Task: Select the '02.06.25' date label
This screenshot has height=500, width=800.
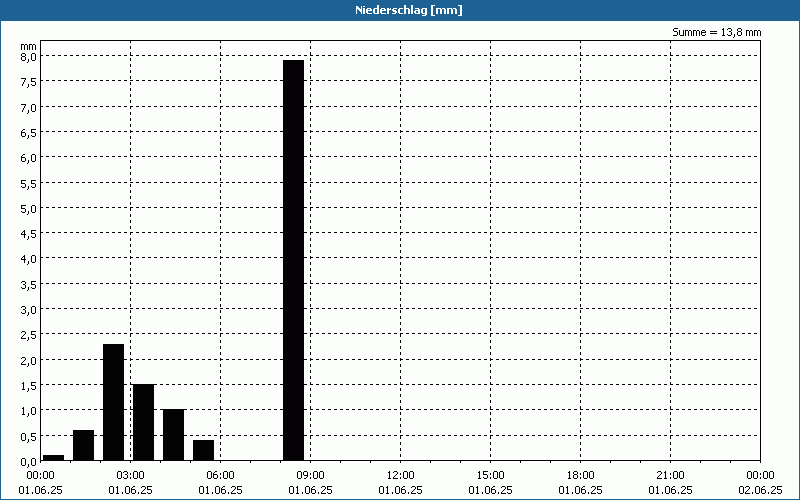Action: click(760, 490)
